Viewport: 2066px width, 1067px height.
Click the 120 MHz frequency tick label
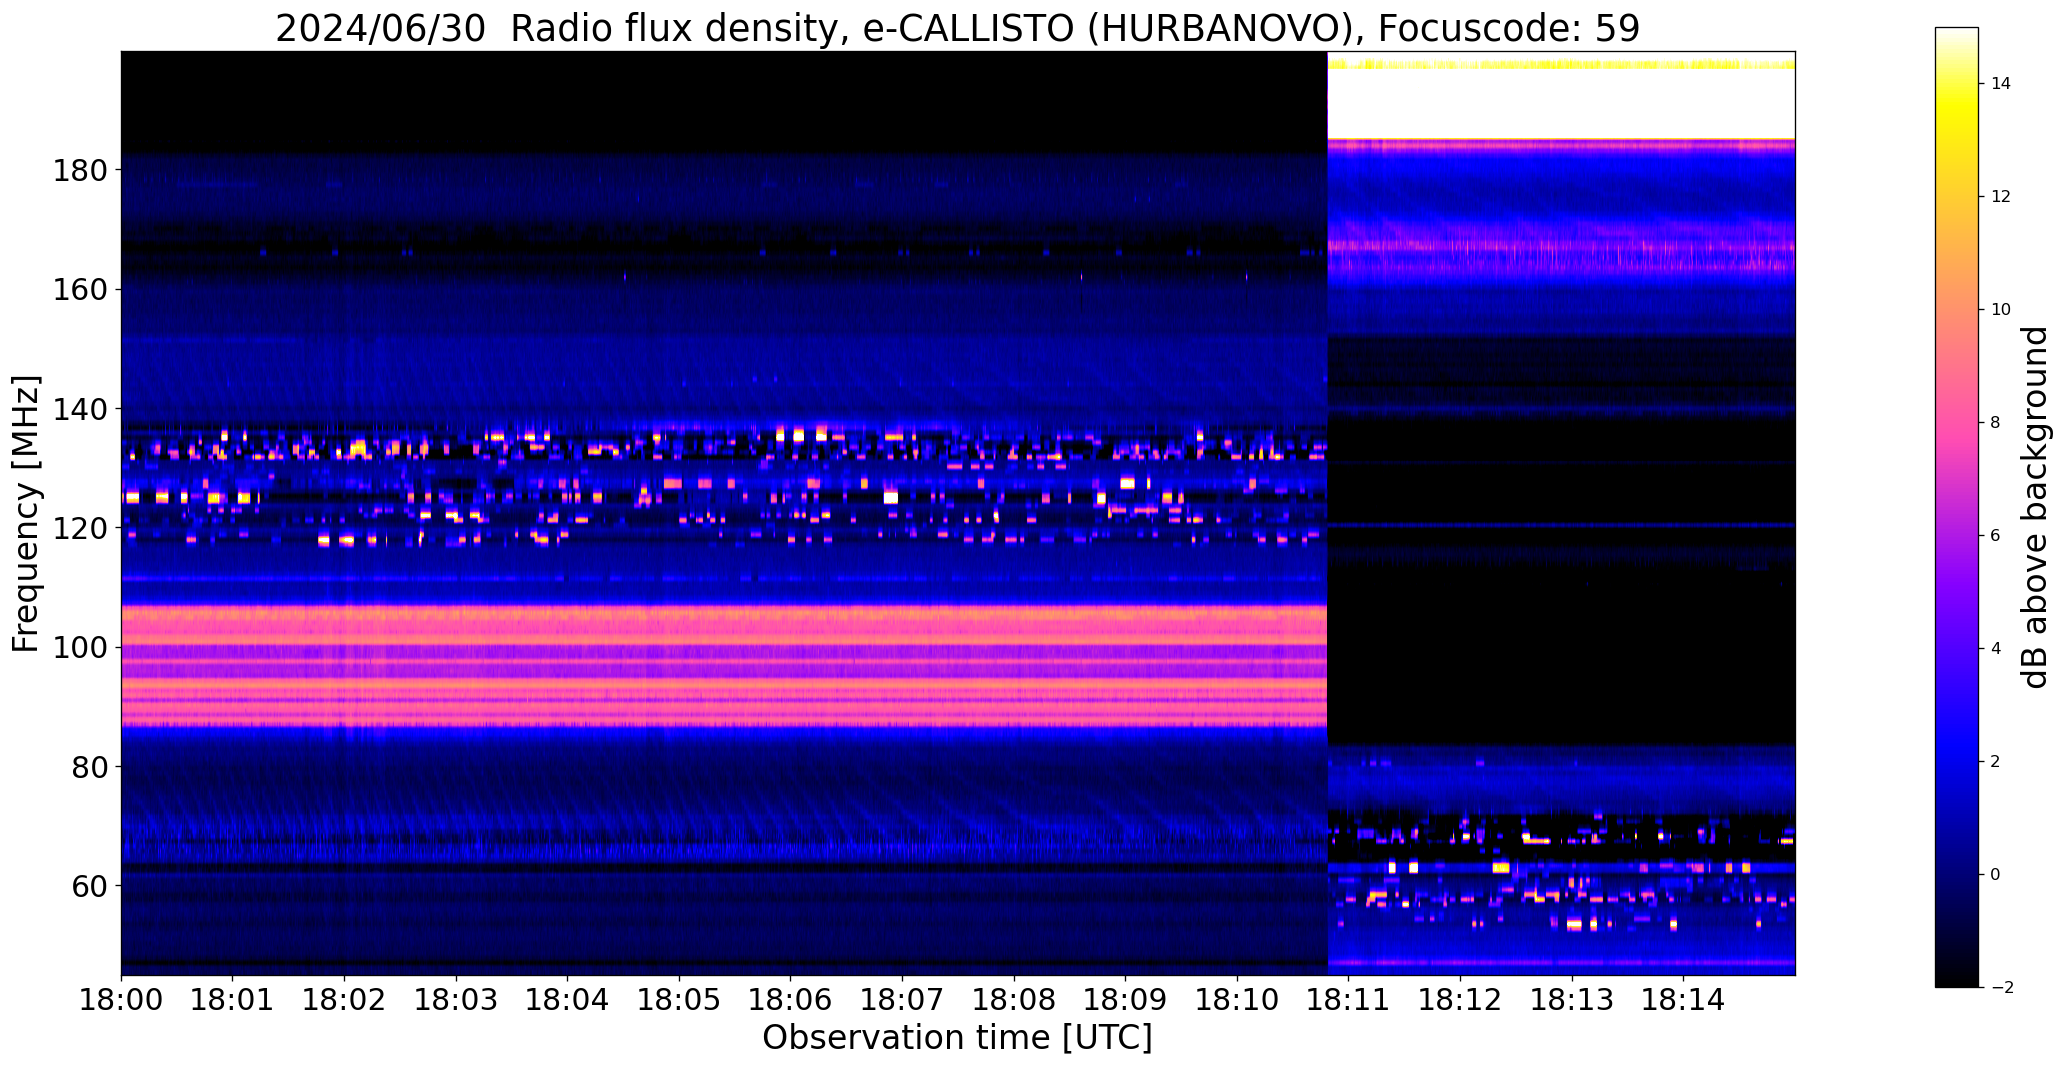(x=78, y=528)
